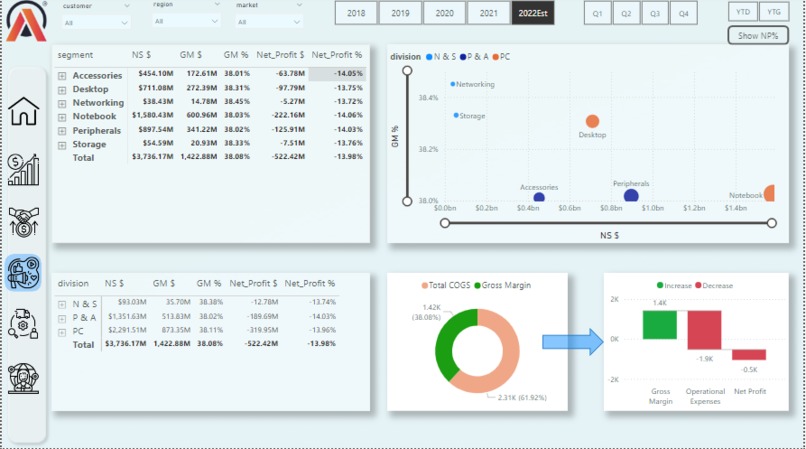Select fiscal year 2019
The image size is (806, 449).
(400, 13)
